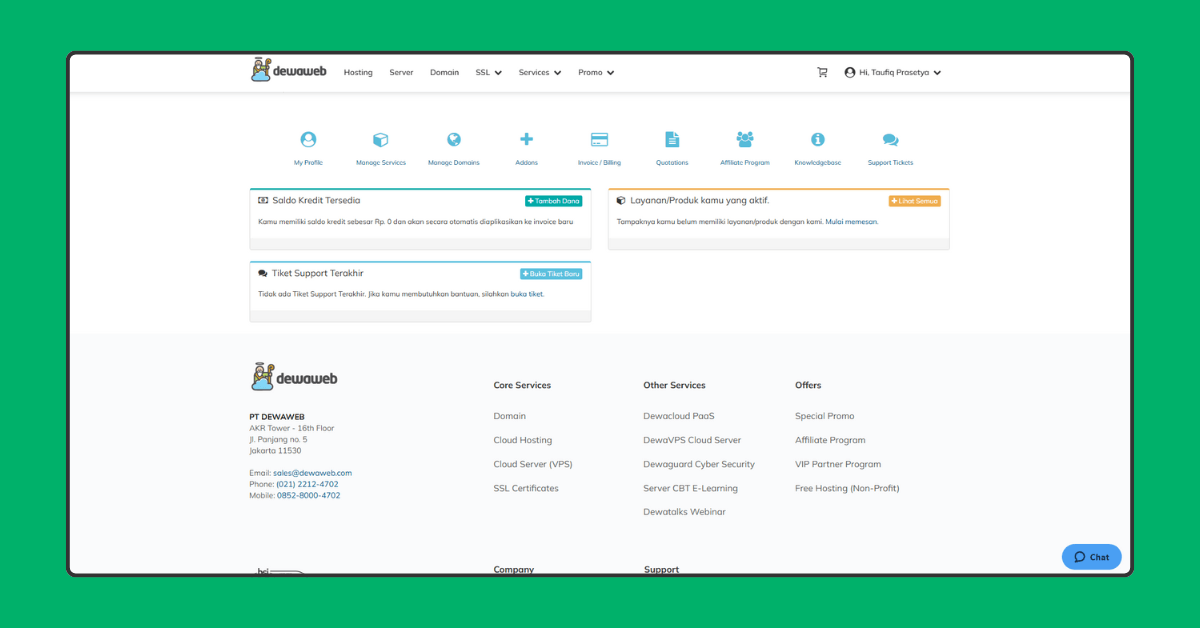
Task: Click the Quotations document icon
Action: (x=672, y=140)
